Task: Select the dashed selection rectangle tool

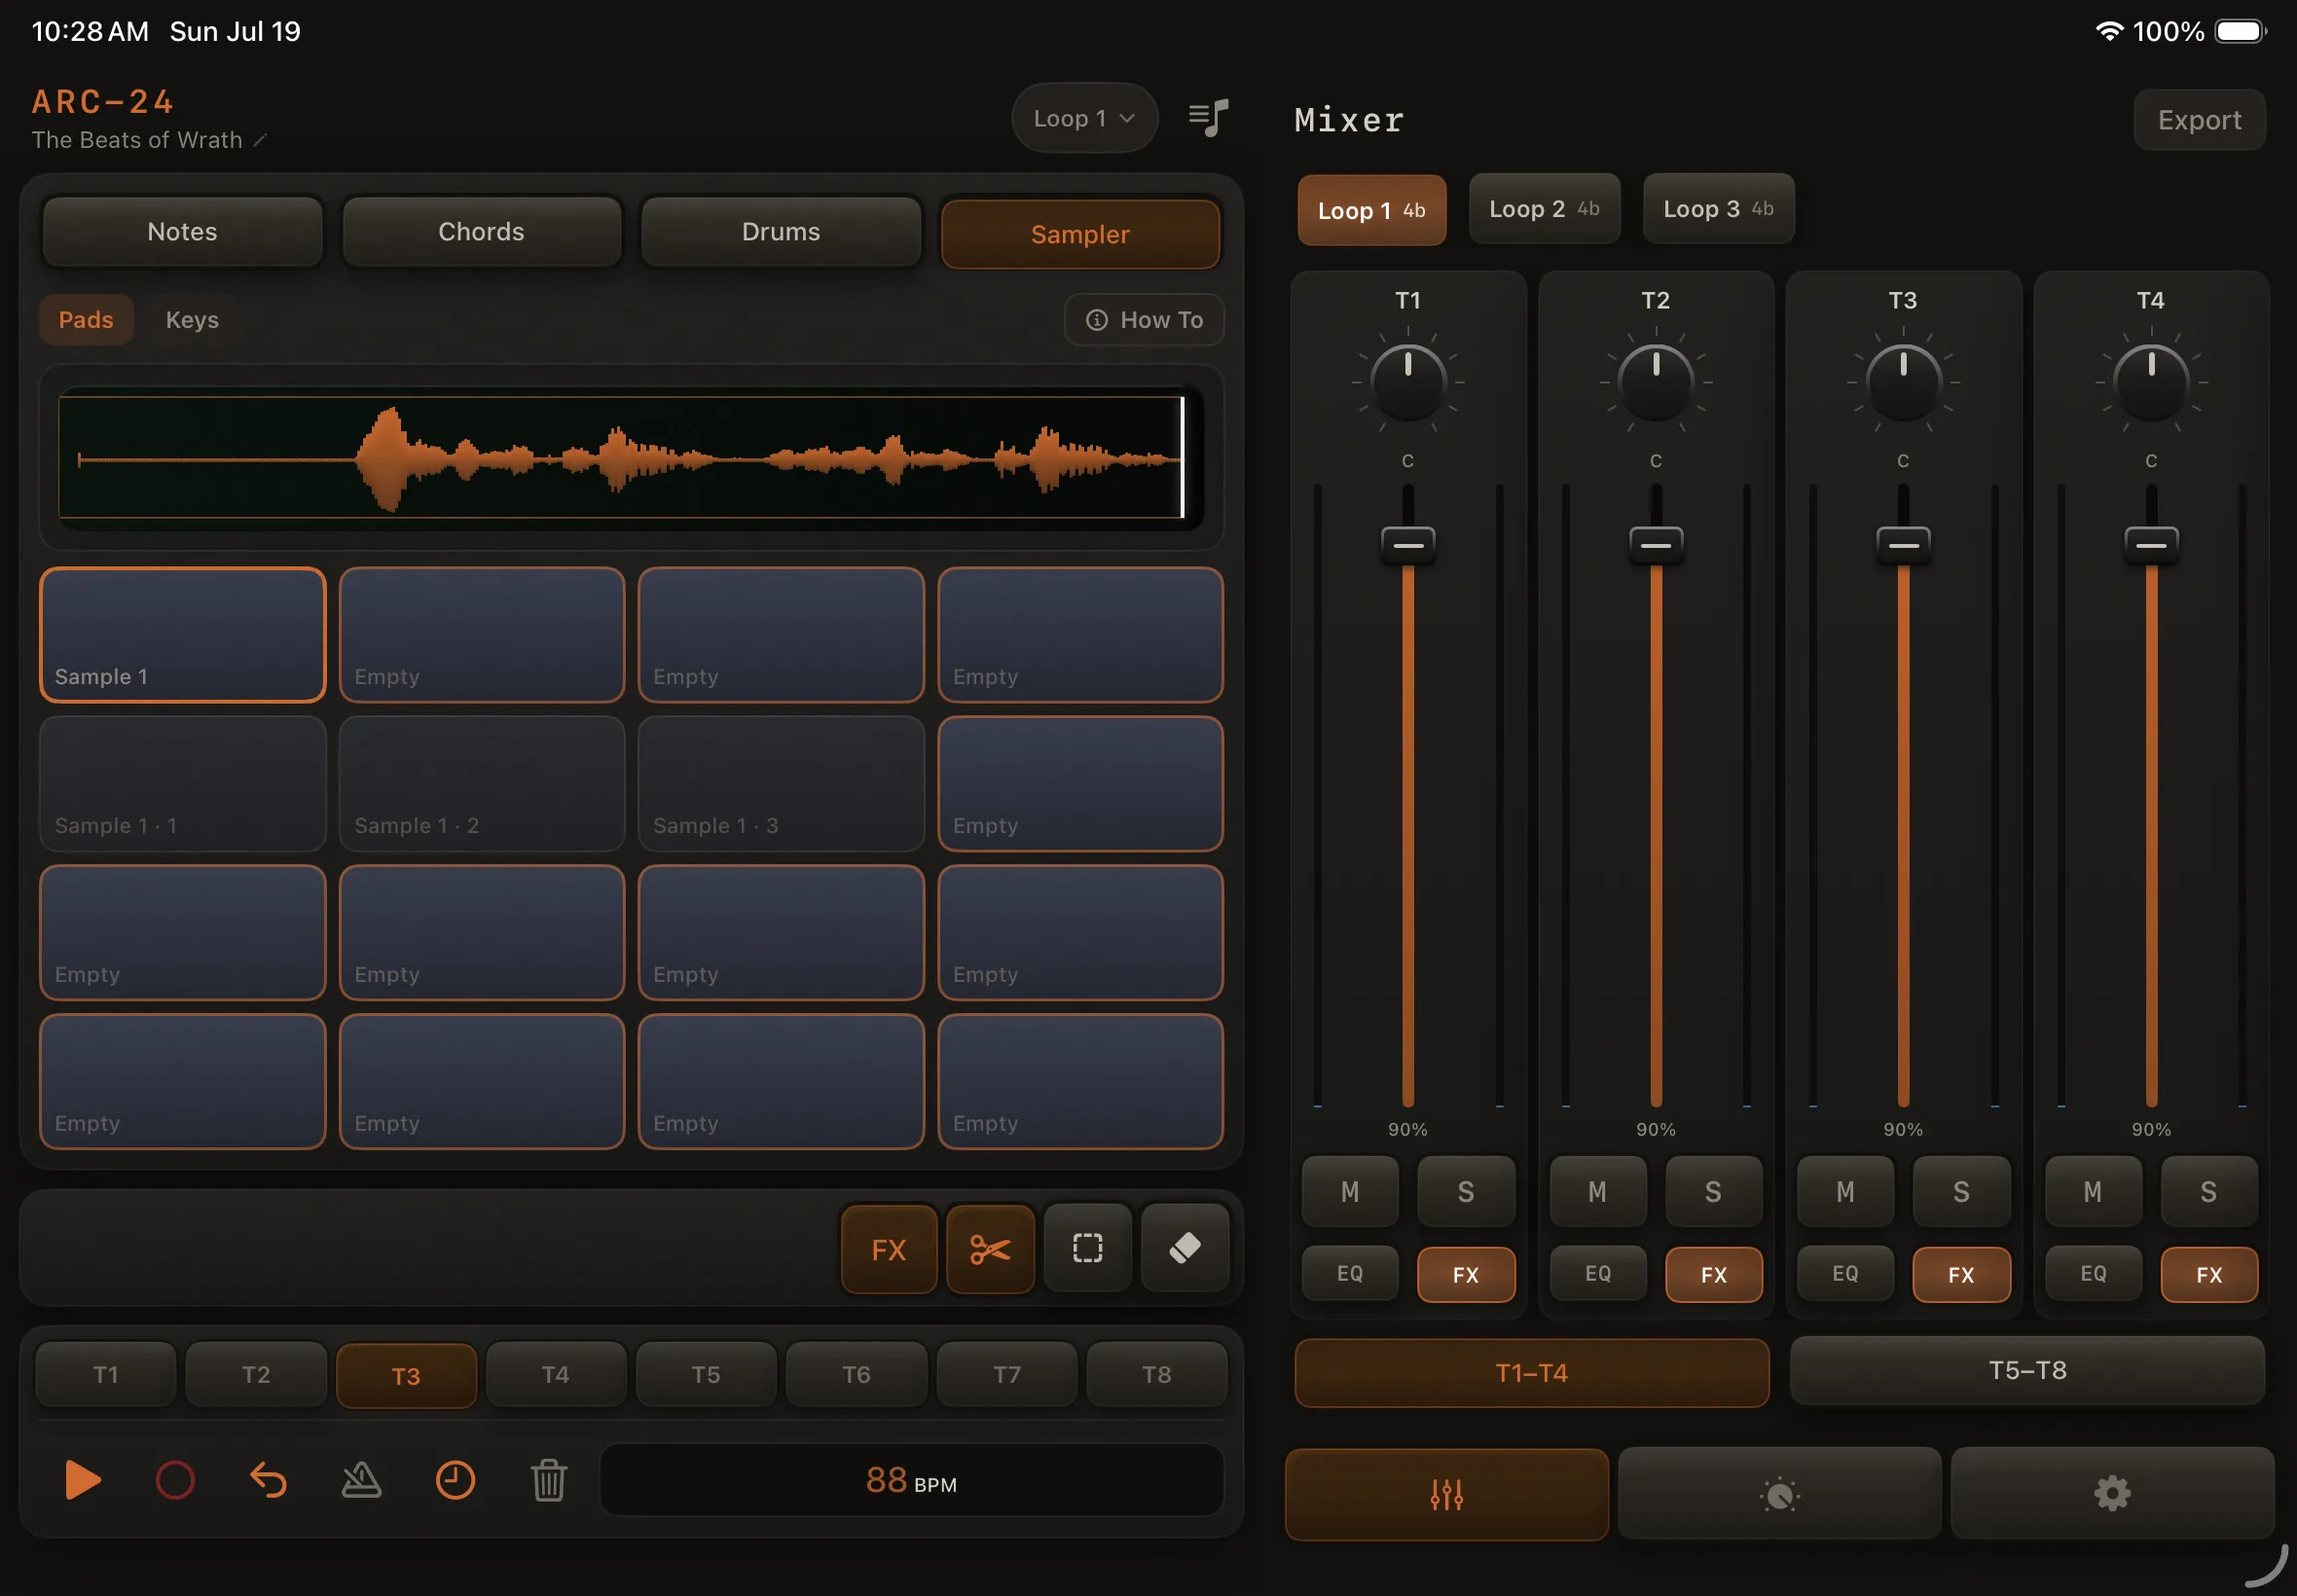Action: click(x=1088, y=1248)
